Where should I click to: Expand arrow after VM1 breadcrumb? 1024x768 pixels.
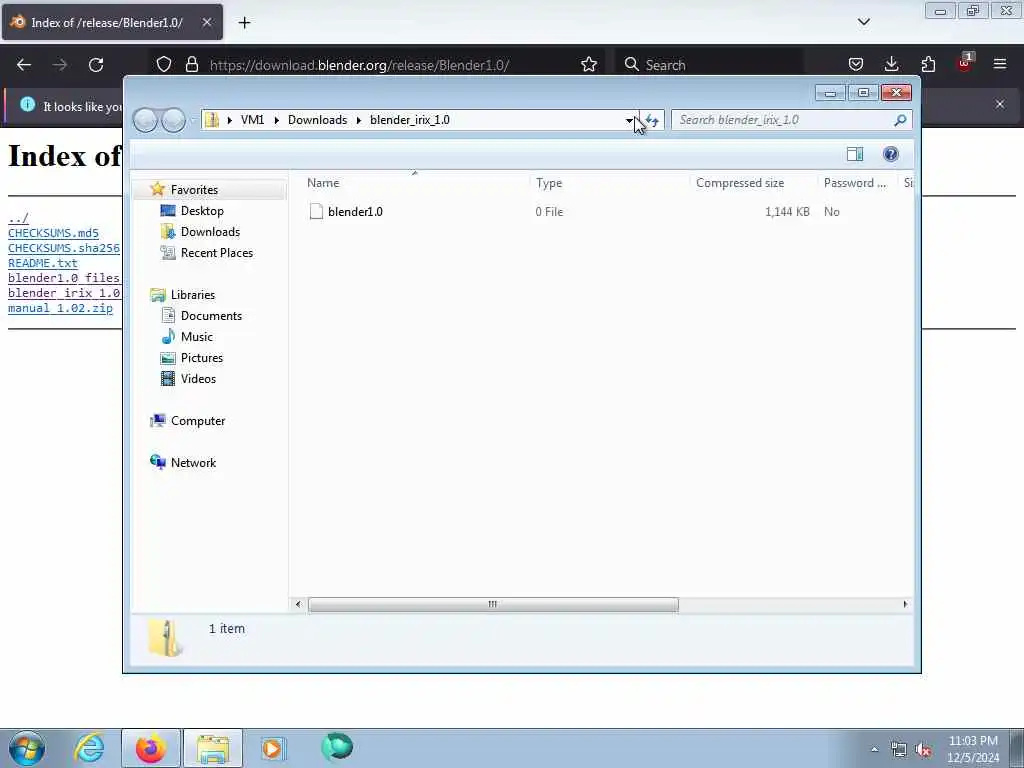(x=276, y=120)
